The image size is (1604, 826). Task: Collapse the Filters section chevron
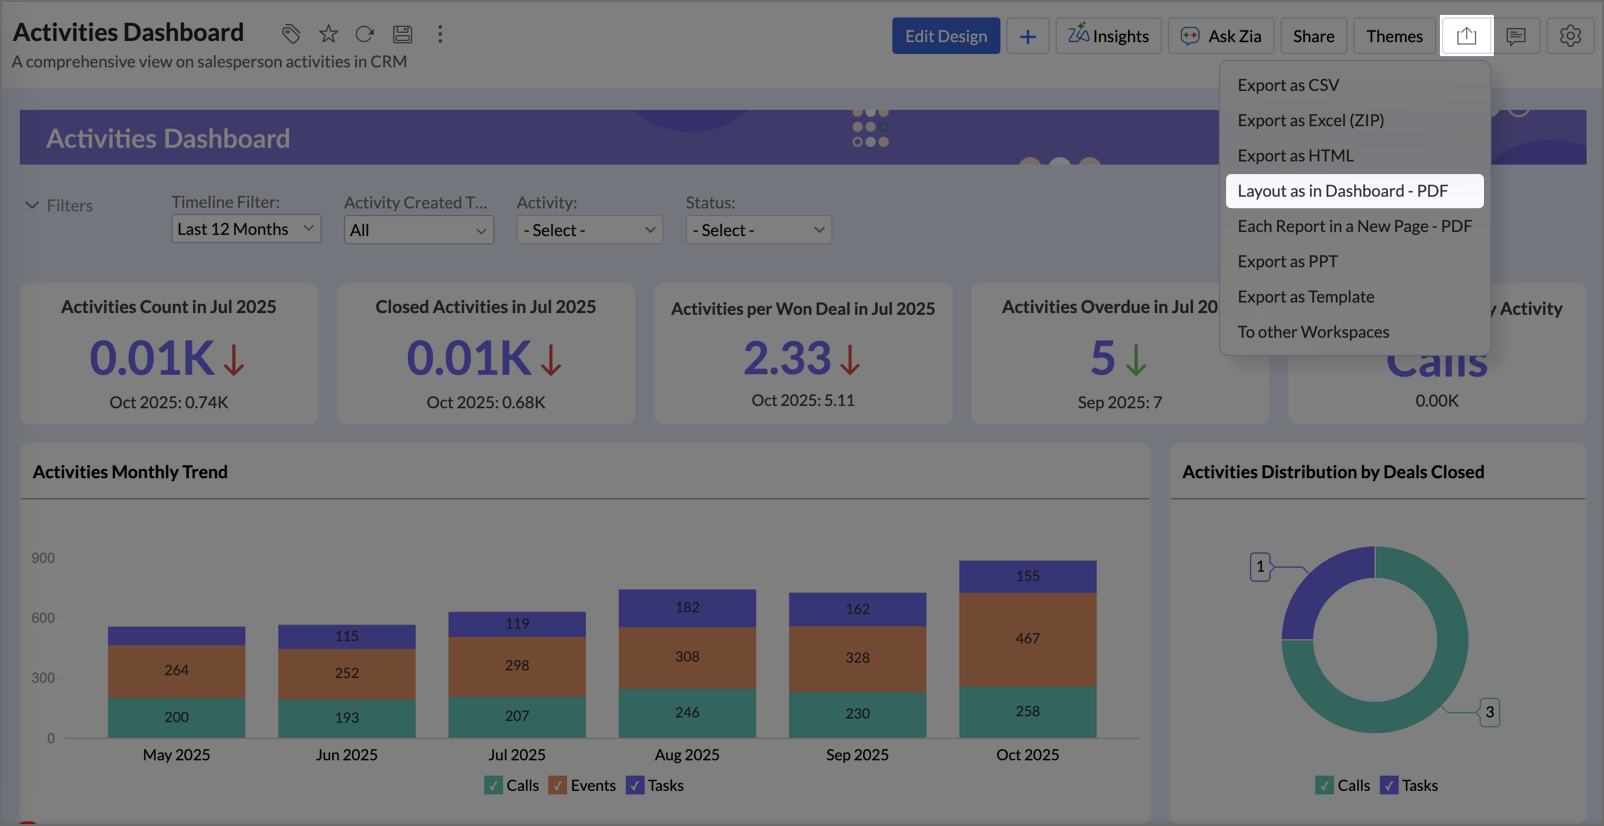click(32, 205)
